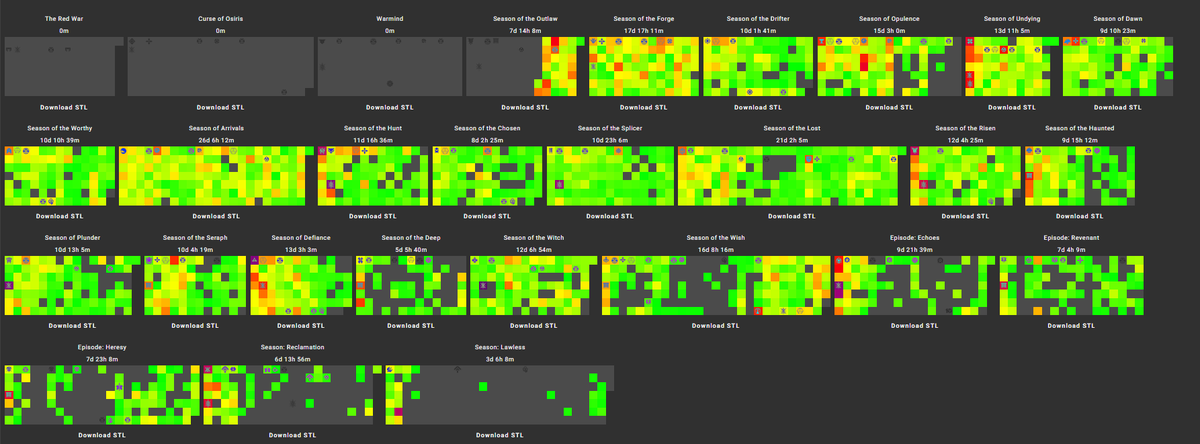Screen dimensions: 1200x444
Task: Click the '21d 2h 5m' playtime text
Action: (x=792, y=140)
